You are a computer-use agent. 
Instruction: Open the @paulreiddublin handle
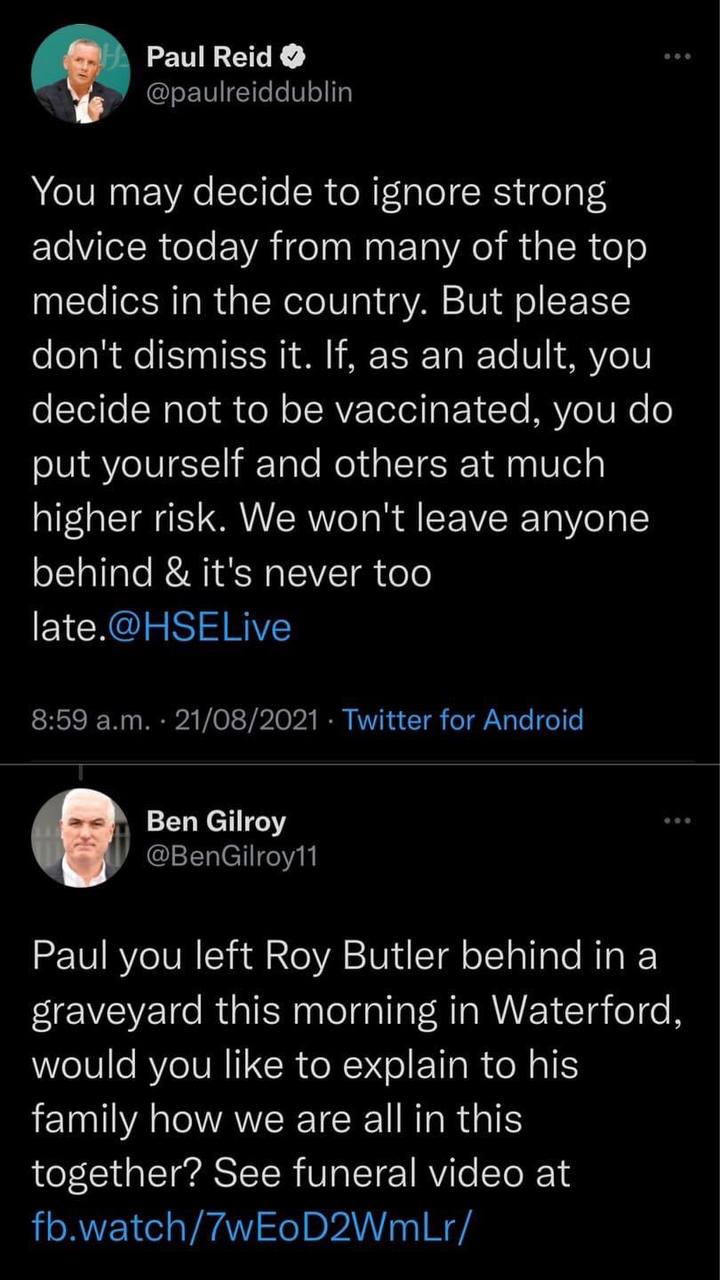249,92
